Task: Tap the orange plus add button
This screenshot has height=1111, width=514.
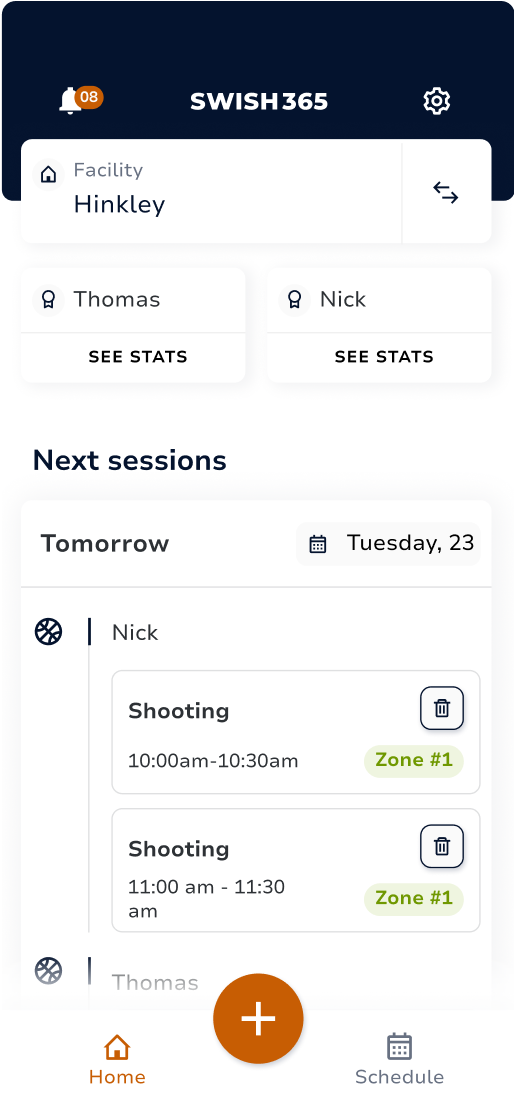Action: (258, 1018)
